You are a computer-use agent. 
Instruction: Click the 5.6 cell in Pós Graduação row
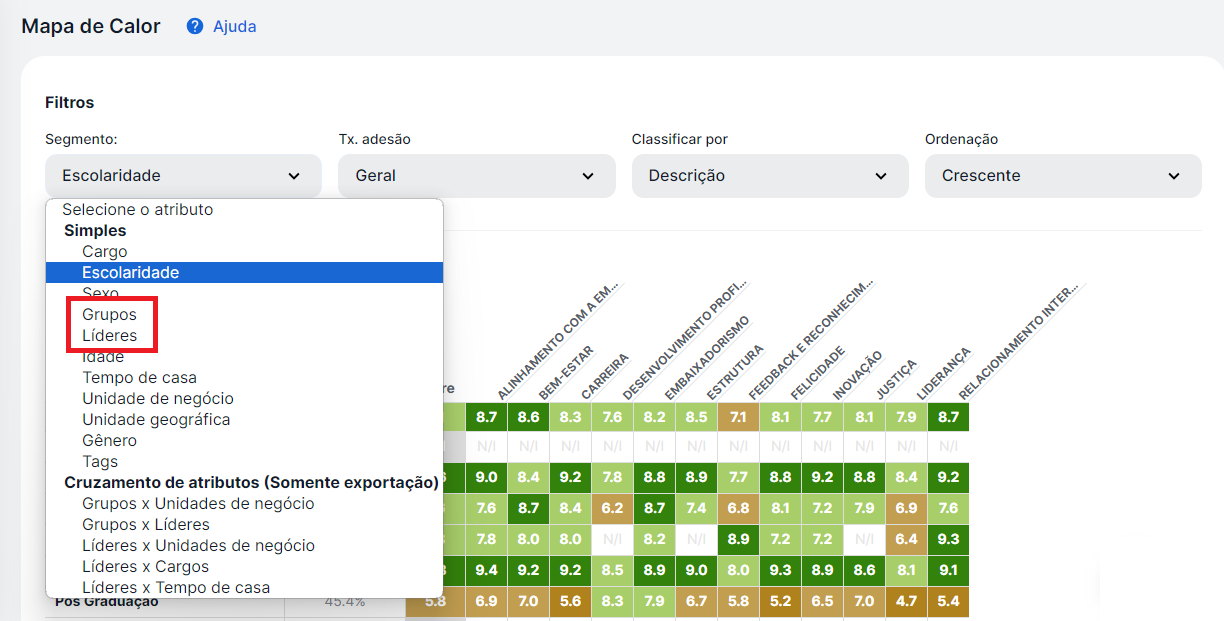(570, 601)
